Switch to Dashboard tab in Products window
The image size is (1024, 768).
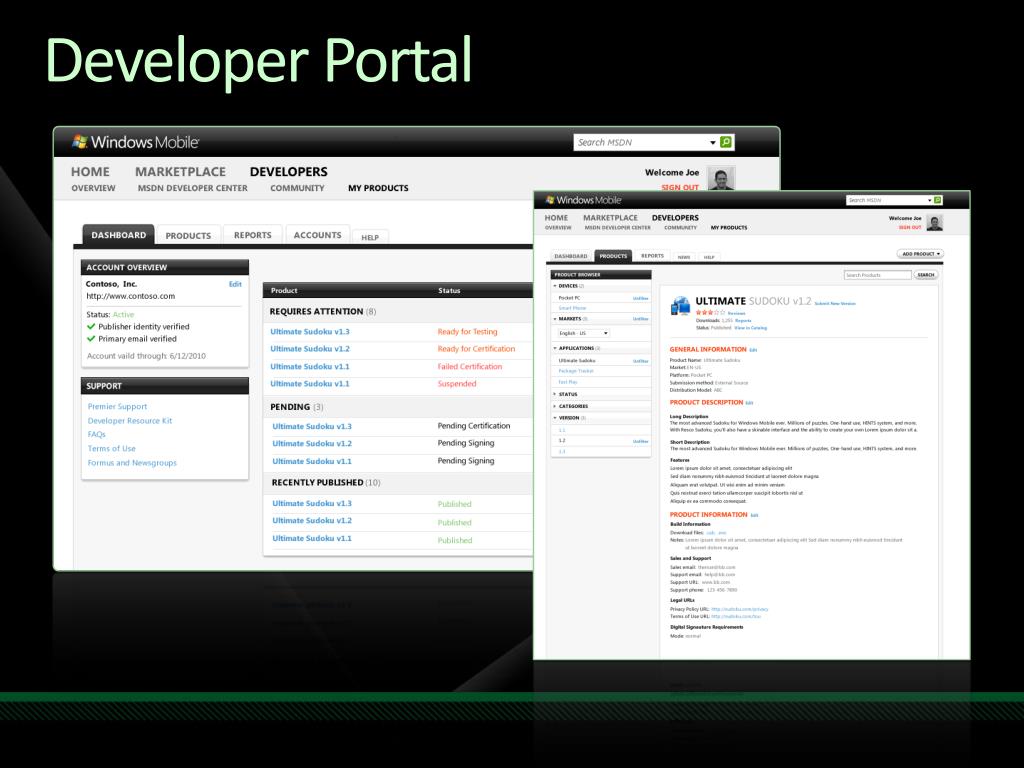pos(571,256)
